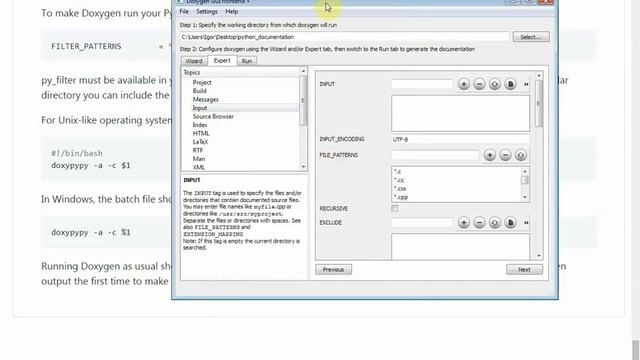Click settings panel scroll down arrow

(x=539, y=256)
